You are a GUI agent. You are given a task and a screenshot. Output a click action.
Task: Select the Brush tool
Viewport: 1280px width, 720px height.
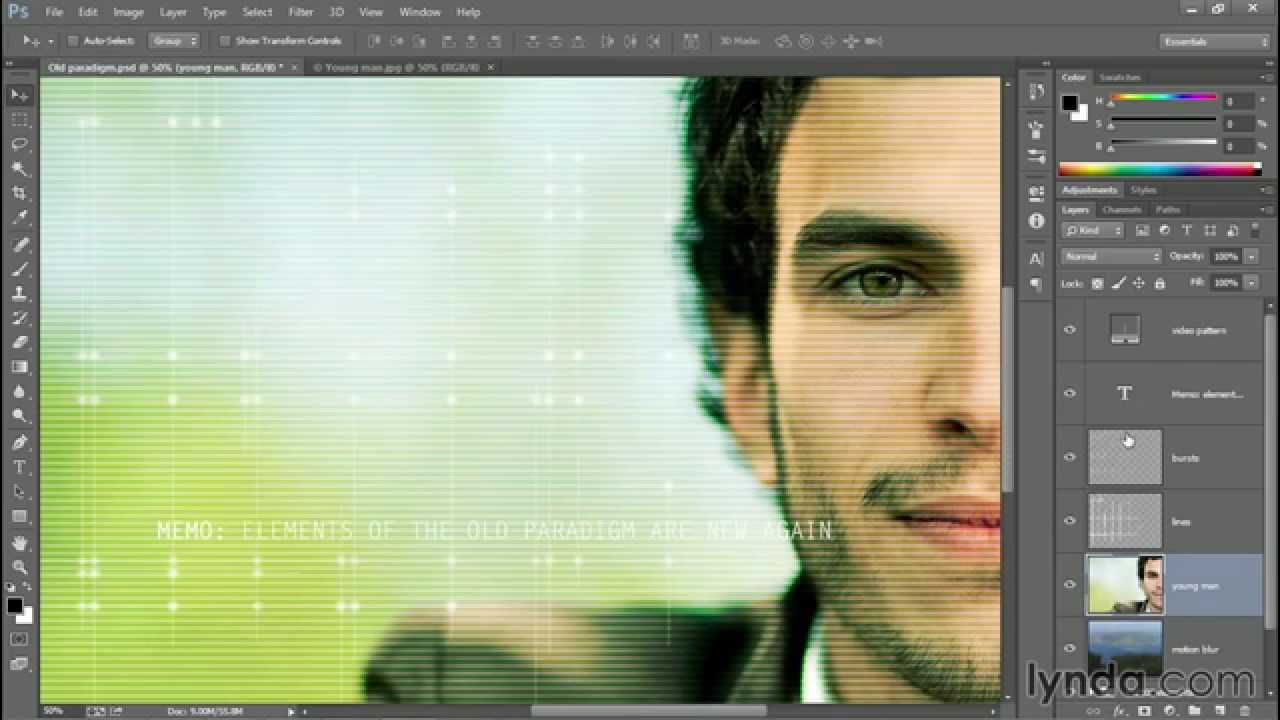[19, 269]
